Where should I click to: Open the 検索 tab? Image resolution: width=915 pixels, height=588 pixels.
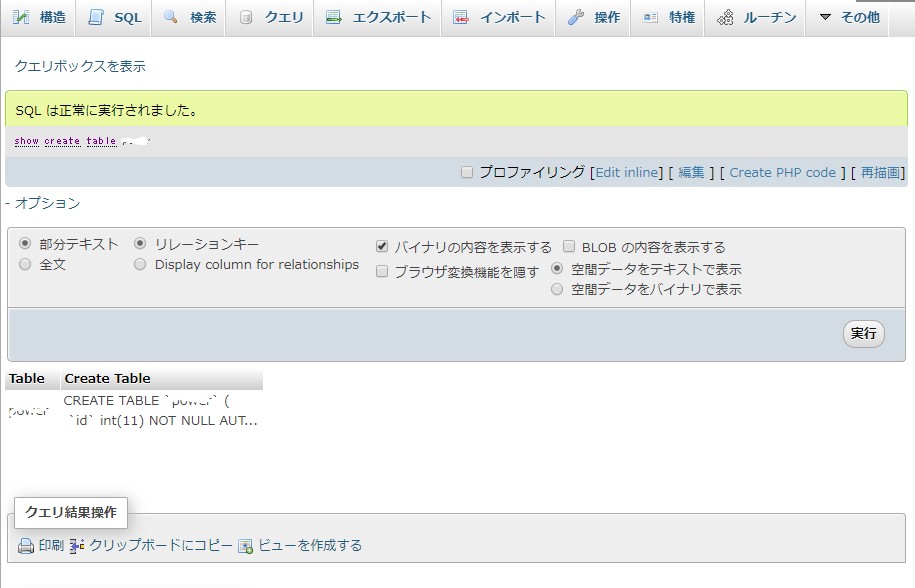[190, 18]
